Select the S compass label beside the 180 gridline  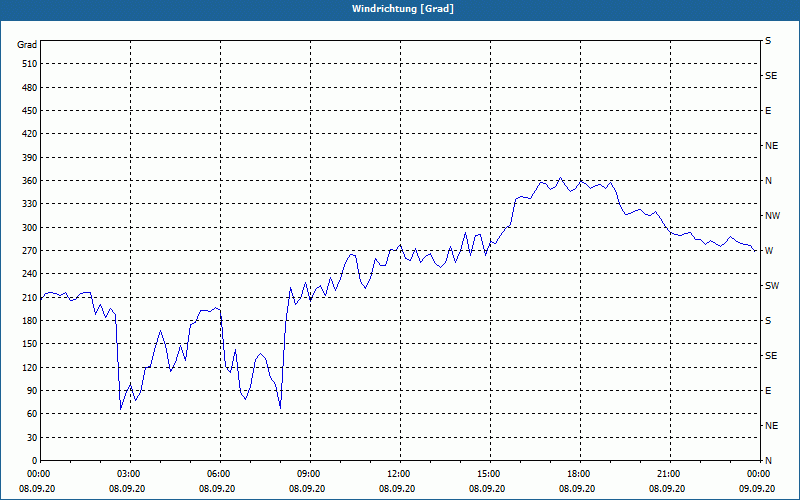coord(768,321)
